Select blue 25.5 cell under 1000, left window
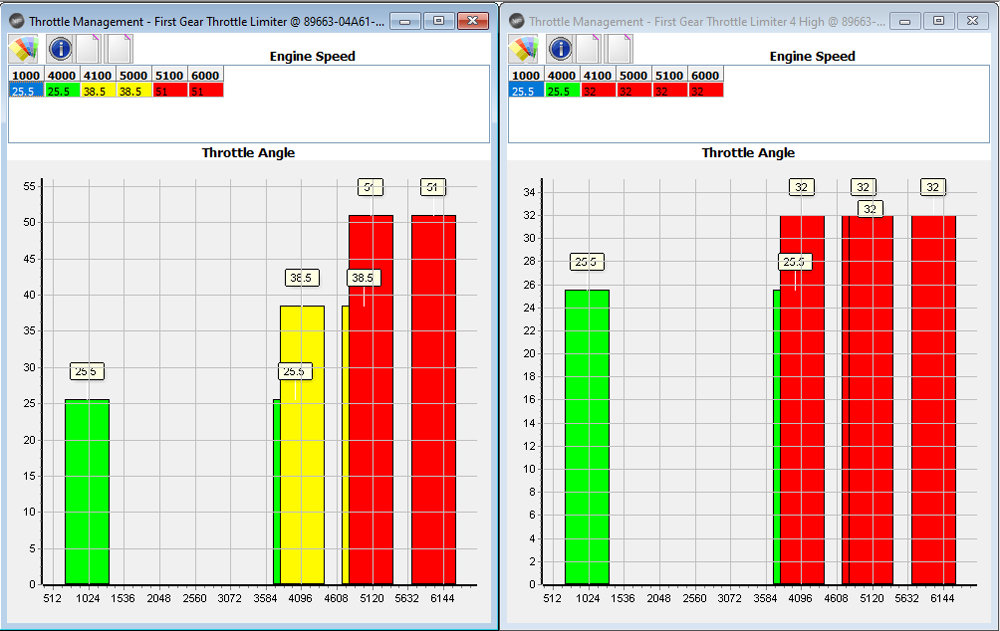The width and height of the screenshot is (1000, 631). (x=26, y=91)
